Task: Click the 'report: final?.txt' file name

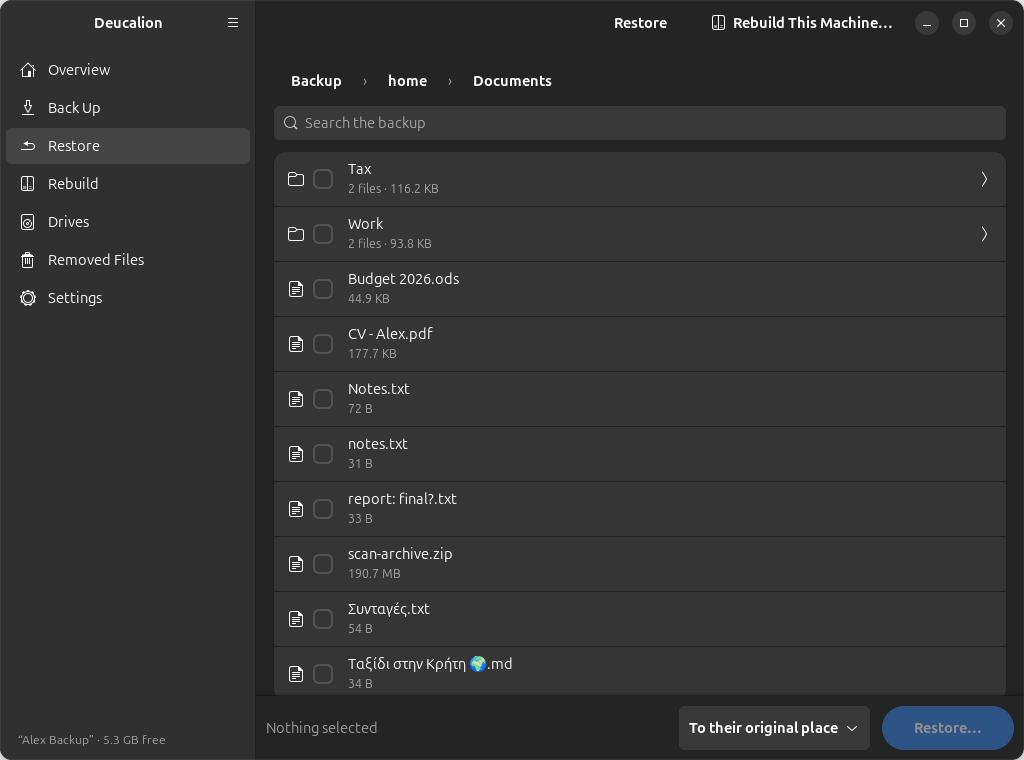Action: pyautogui.click(x=402, y=499)
